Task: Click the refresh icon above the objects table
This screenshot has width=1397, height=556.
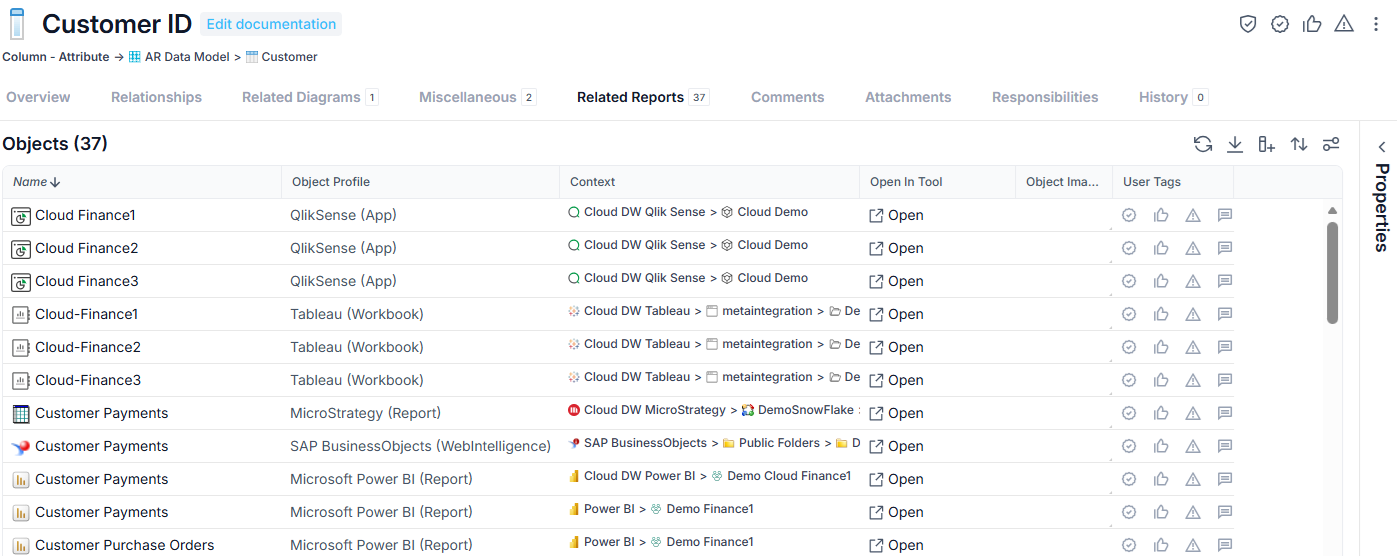Action: coord(1203,144)
